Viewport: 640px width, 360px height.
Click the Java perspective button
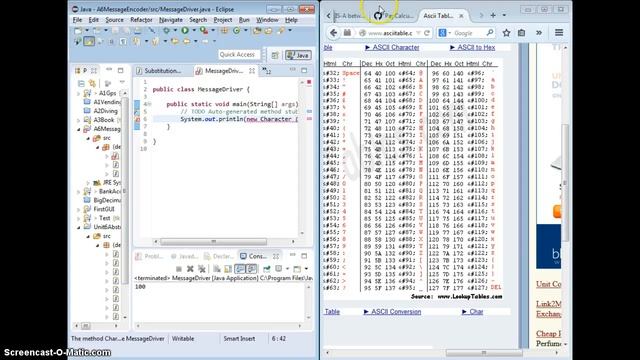[298, 55]
